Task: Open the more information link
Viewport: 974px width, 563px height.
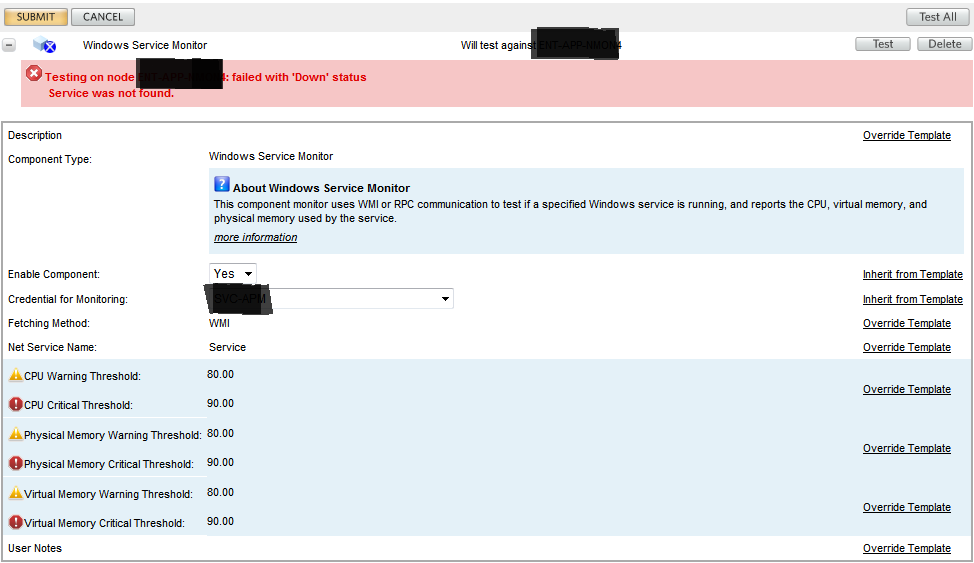Action: 255,237
